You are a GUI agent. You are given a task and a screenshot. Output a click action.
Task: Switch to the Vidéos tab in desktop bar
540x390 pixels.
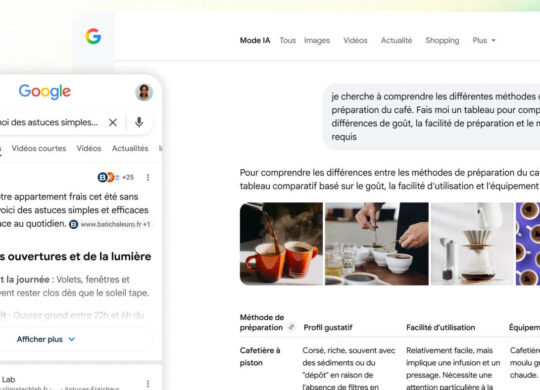[355, 40]
